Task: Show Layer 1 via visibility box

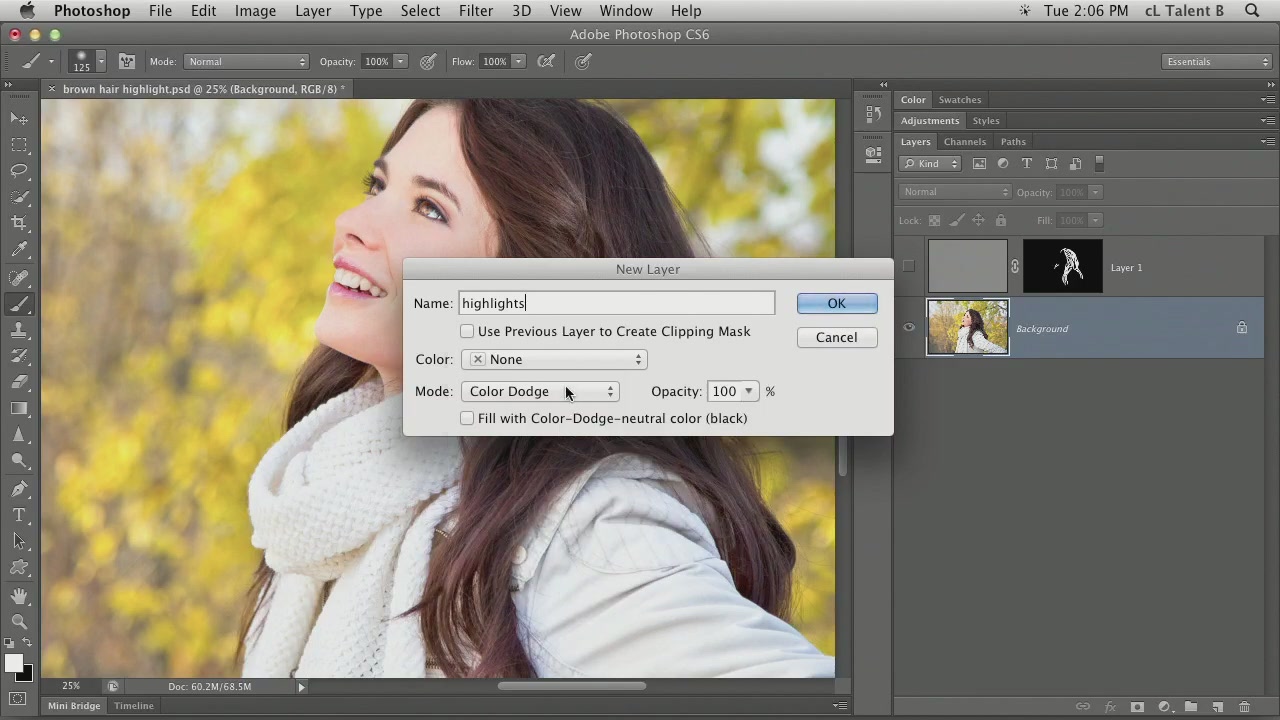Action: 908,267
